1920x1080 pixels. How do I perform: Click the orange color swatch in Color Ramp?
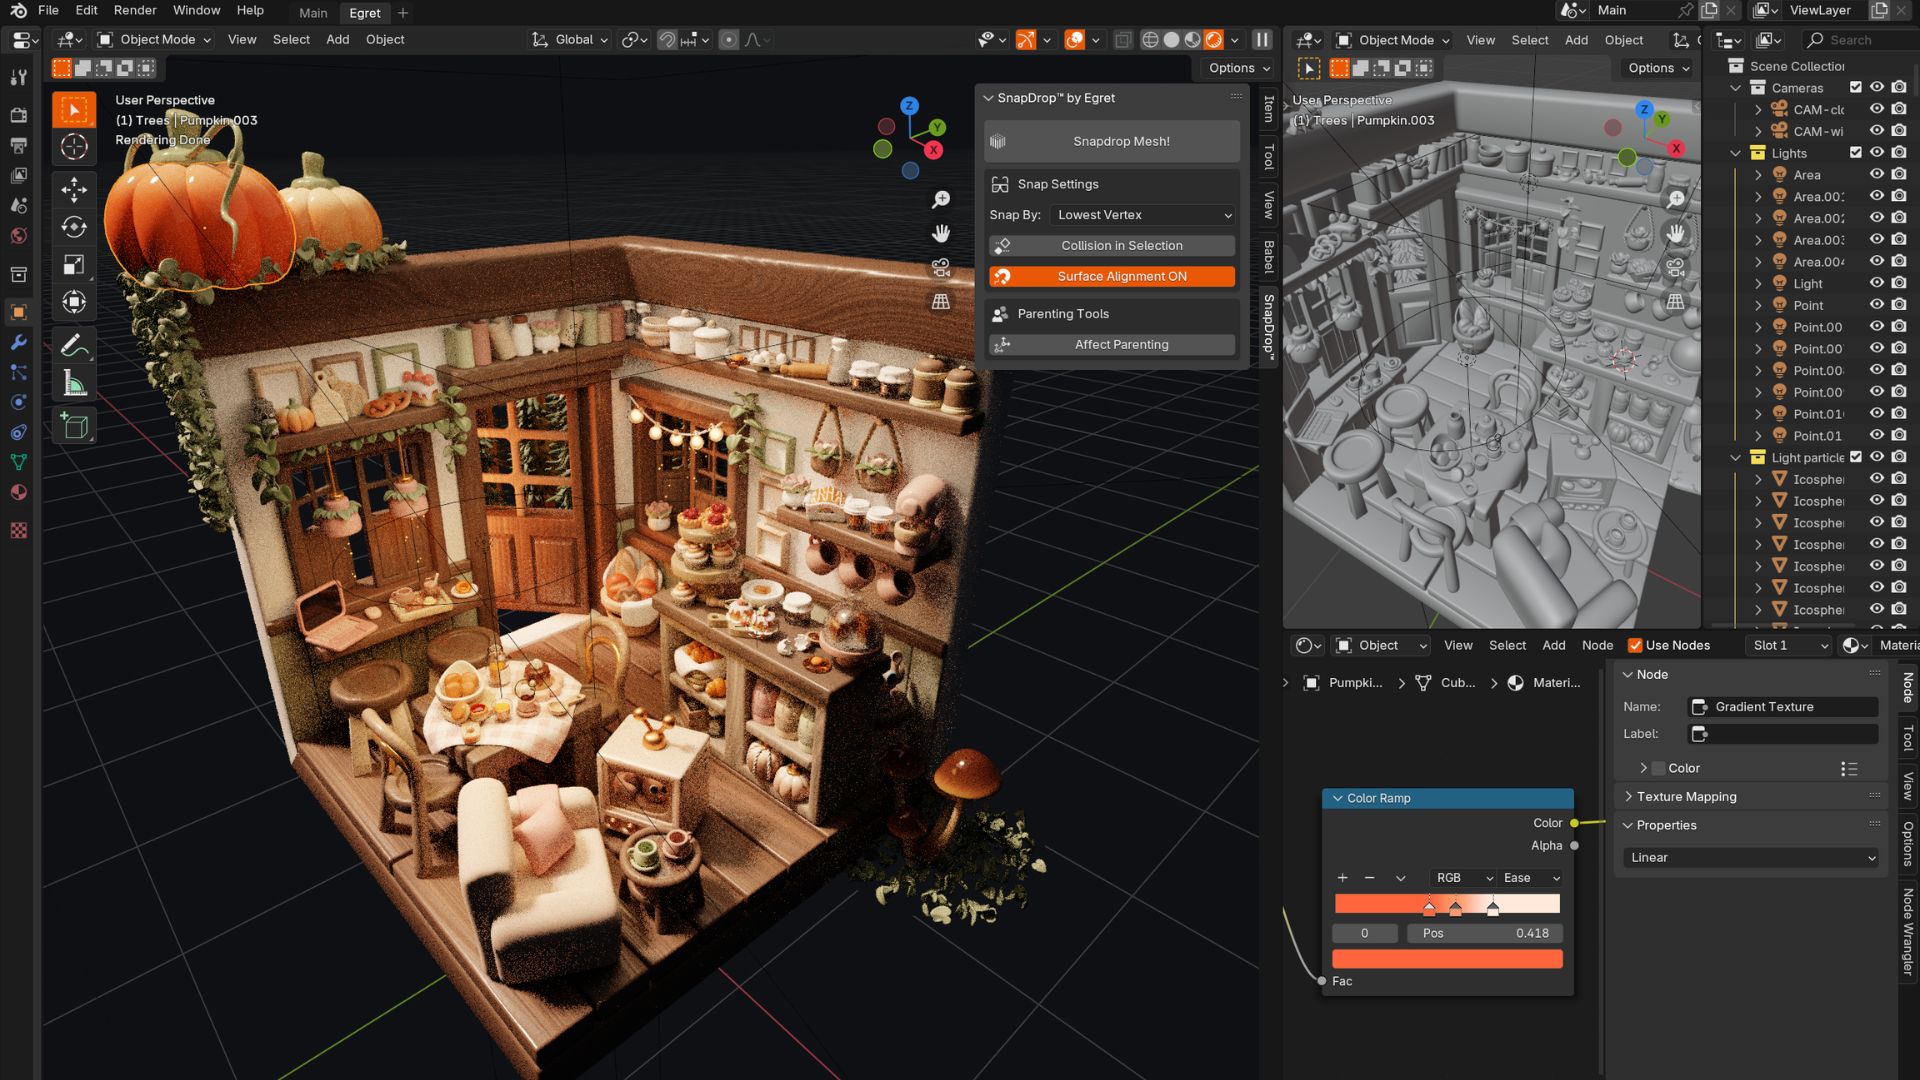pos(1447,959)
